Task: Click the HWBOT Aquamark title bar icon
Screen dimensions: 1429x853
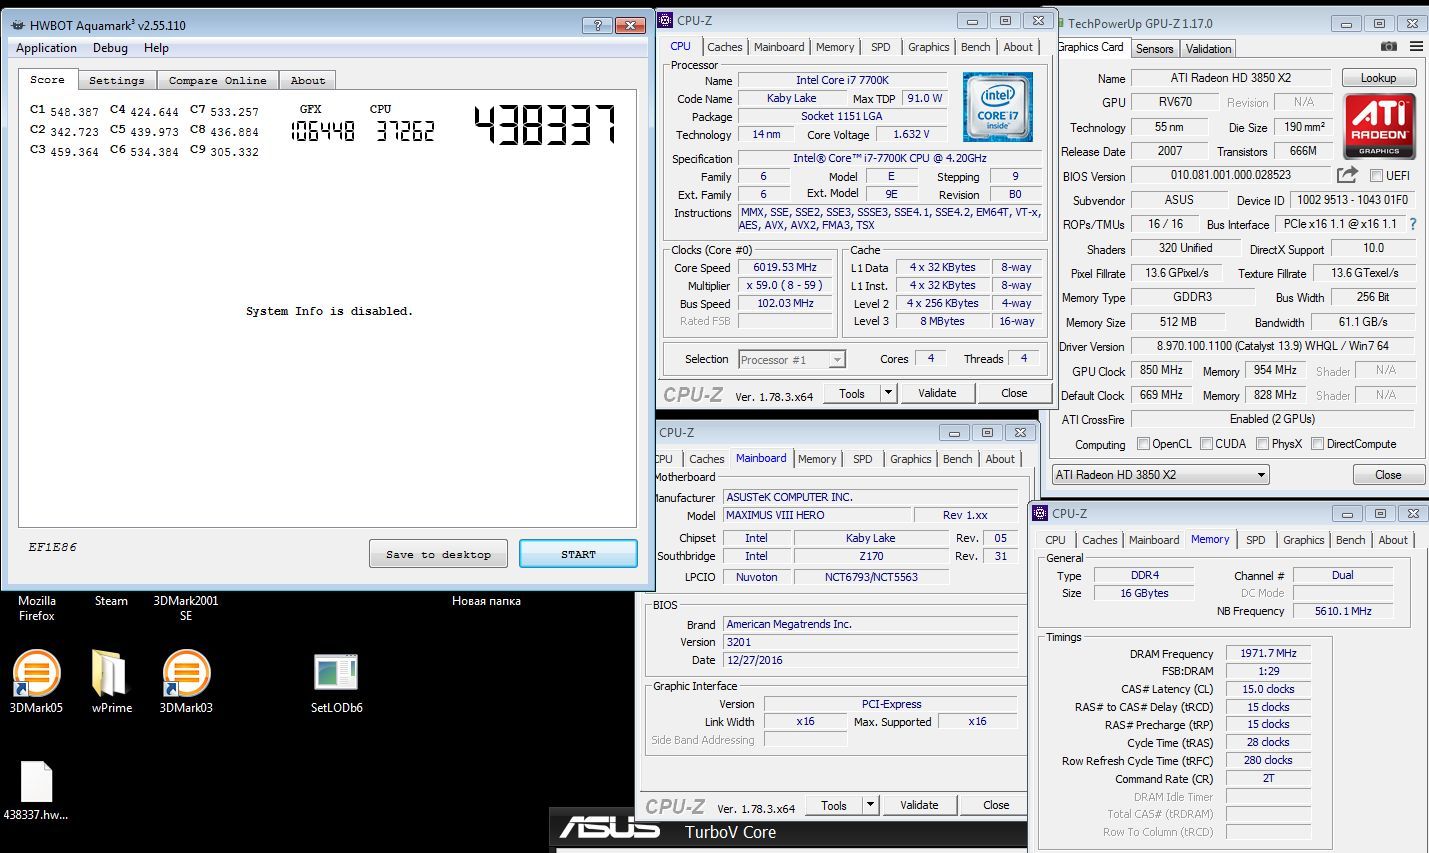Action: pyautogui.click(x=18, y=25)
